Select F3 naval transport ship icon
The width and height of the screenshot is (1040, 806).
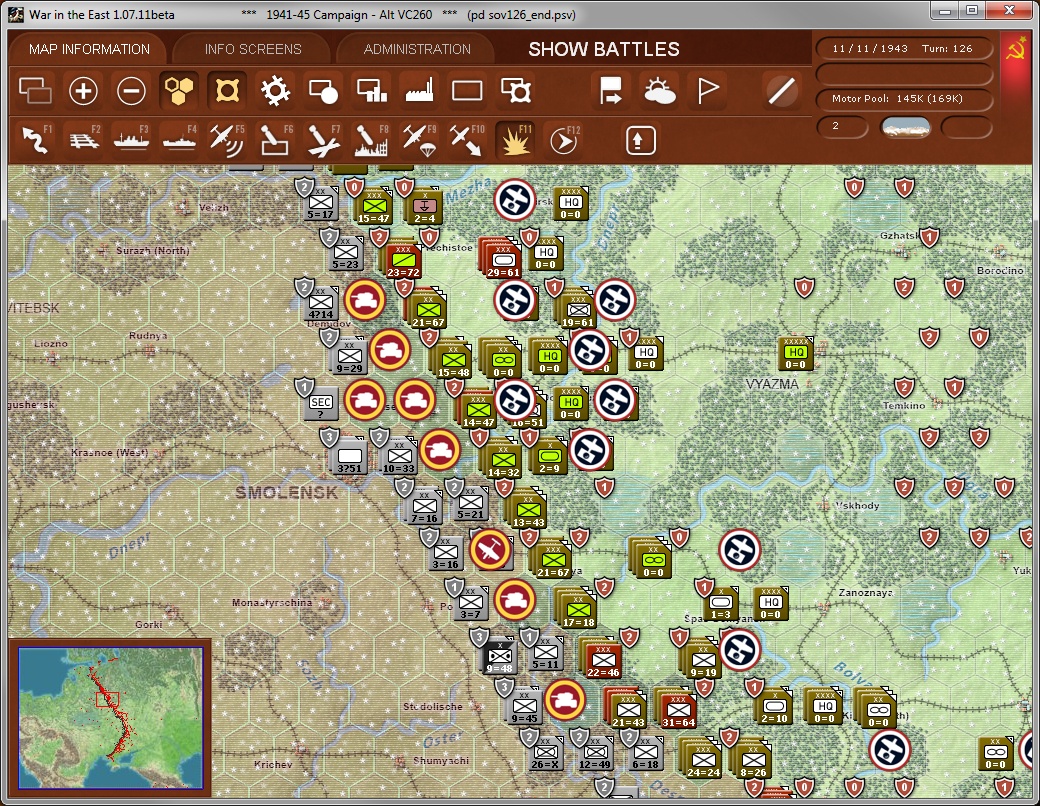pos(131,140)
